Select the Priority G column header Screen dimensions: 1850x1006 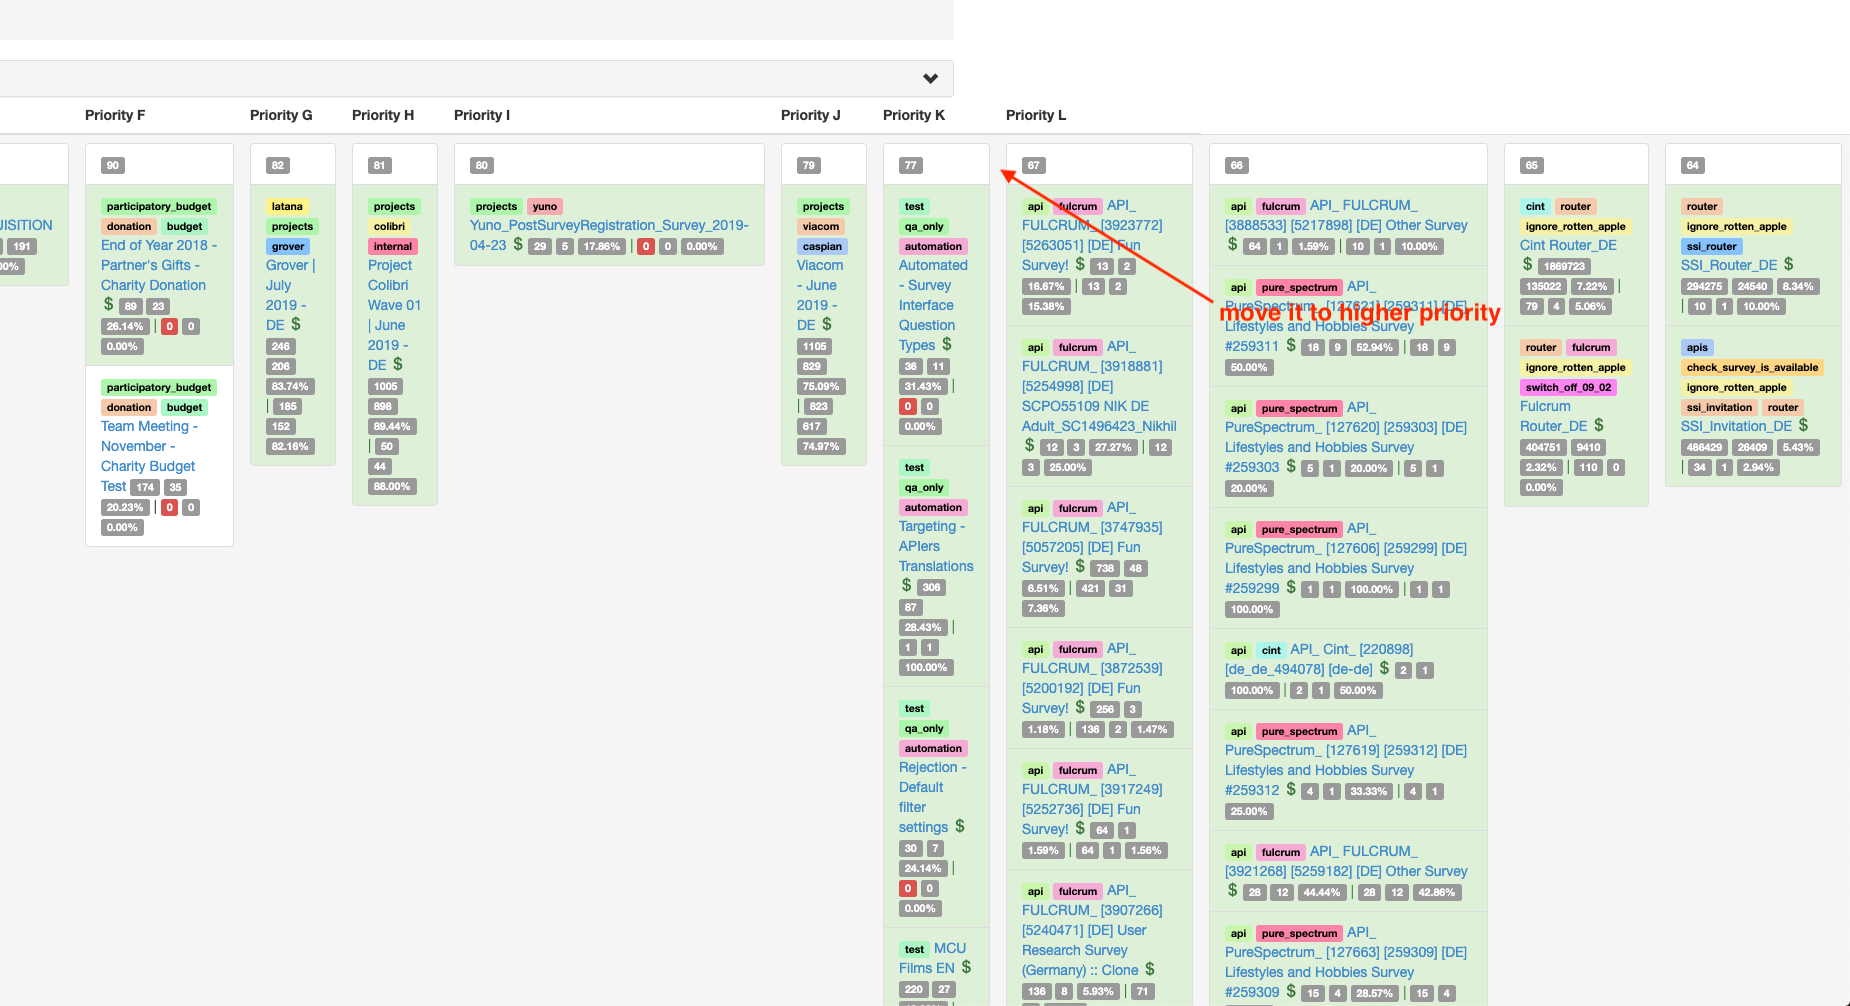[281, 115]
